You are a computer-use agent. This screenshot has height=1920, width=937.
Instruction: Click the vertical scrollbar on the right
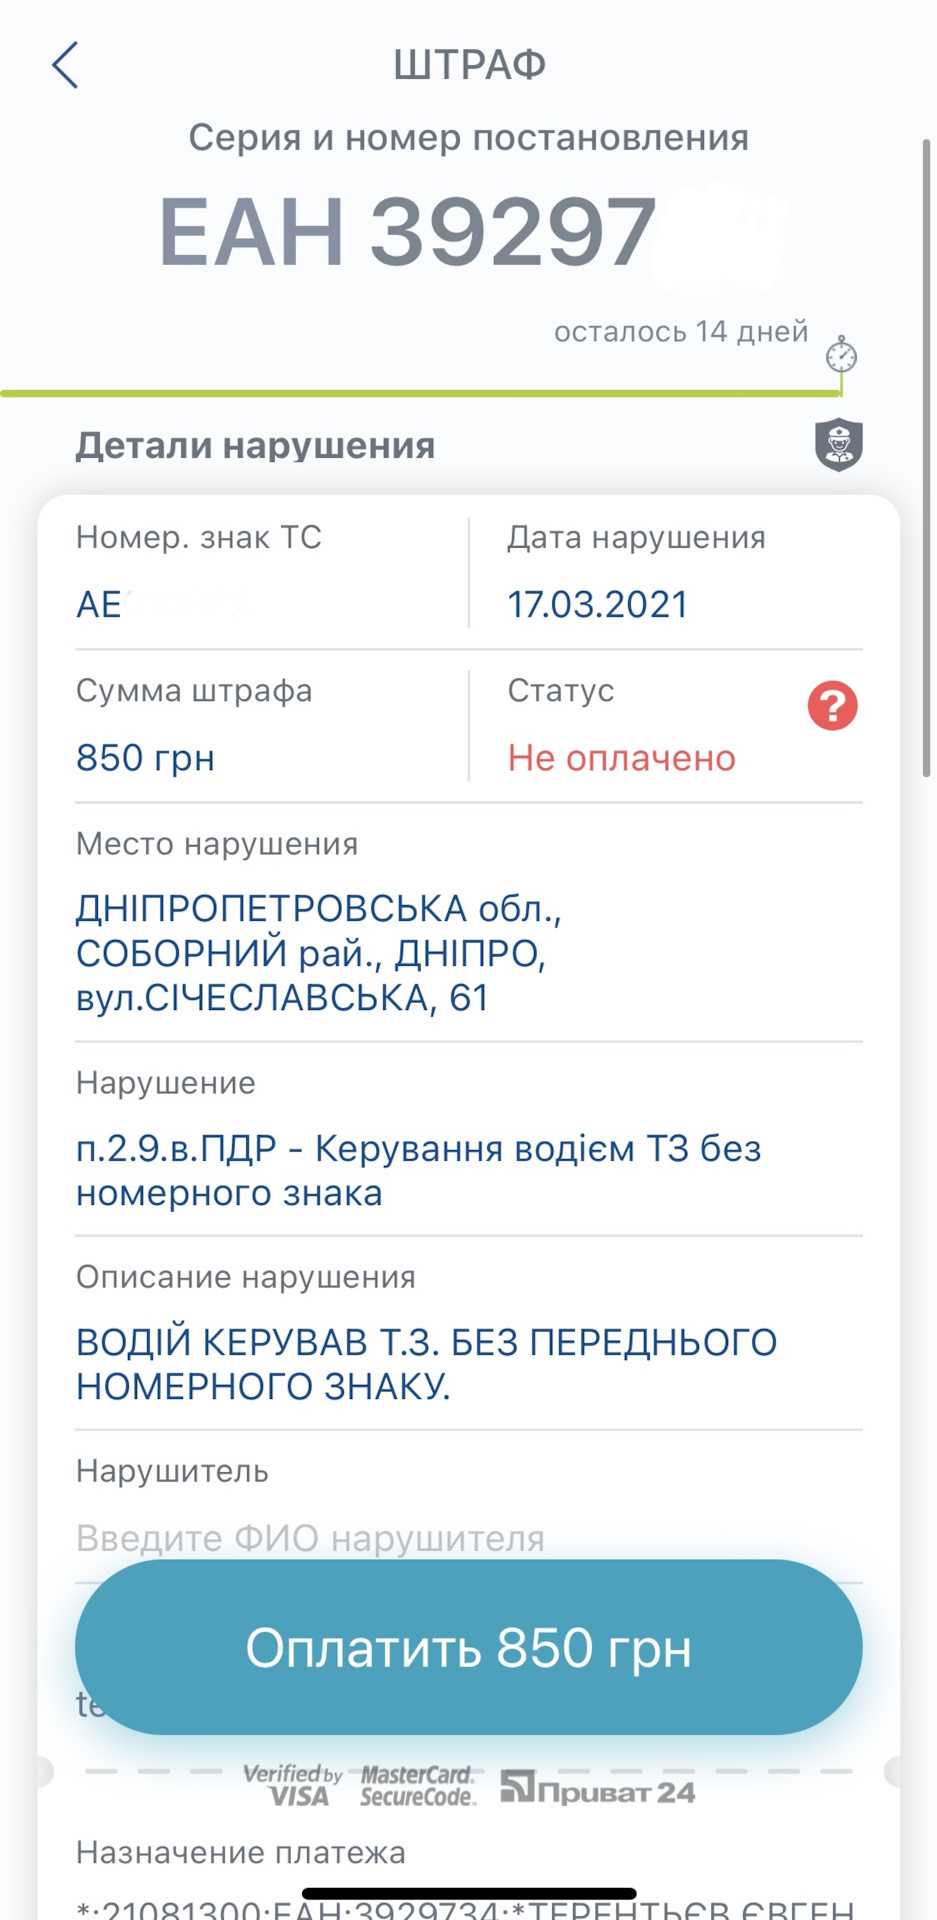tap(926, 460)
